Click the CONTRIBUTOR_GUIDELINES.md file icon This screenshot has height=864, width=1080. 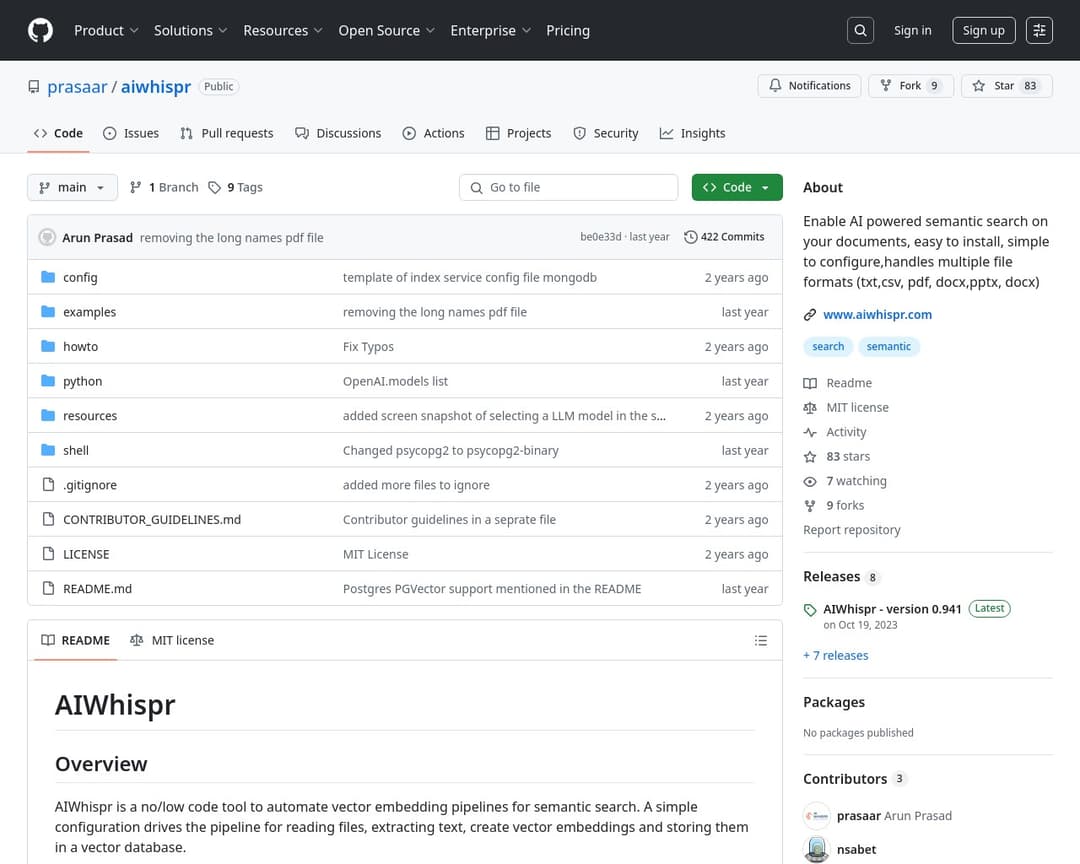[48, 519]
